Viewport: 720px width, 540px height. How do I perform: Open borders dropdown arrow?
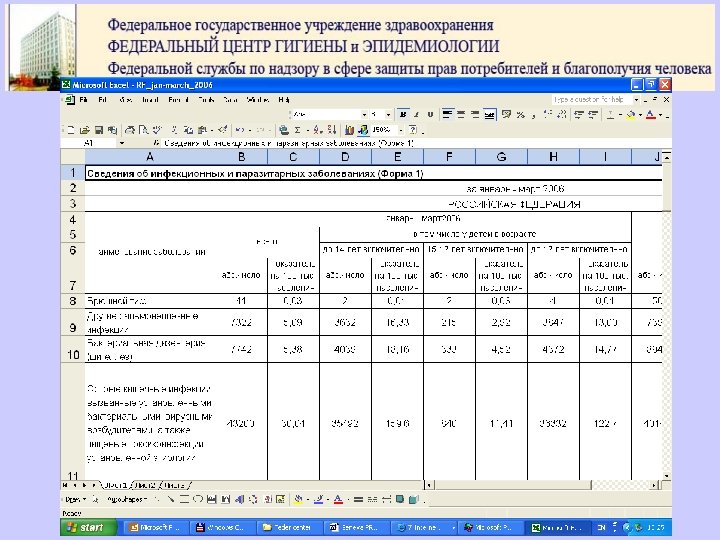[619, 114]
